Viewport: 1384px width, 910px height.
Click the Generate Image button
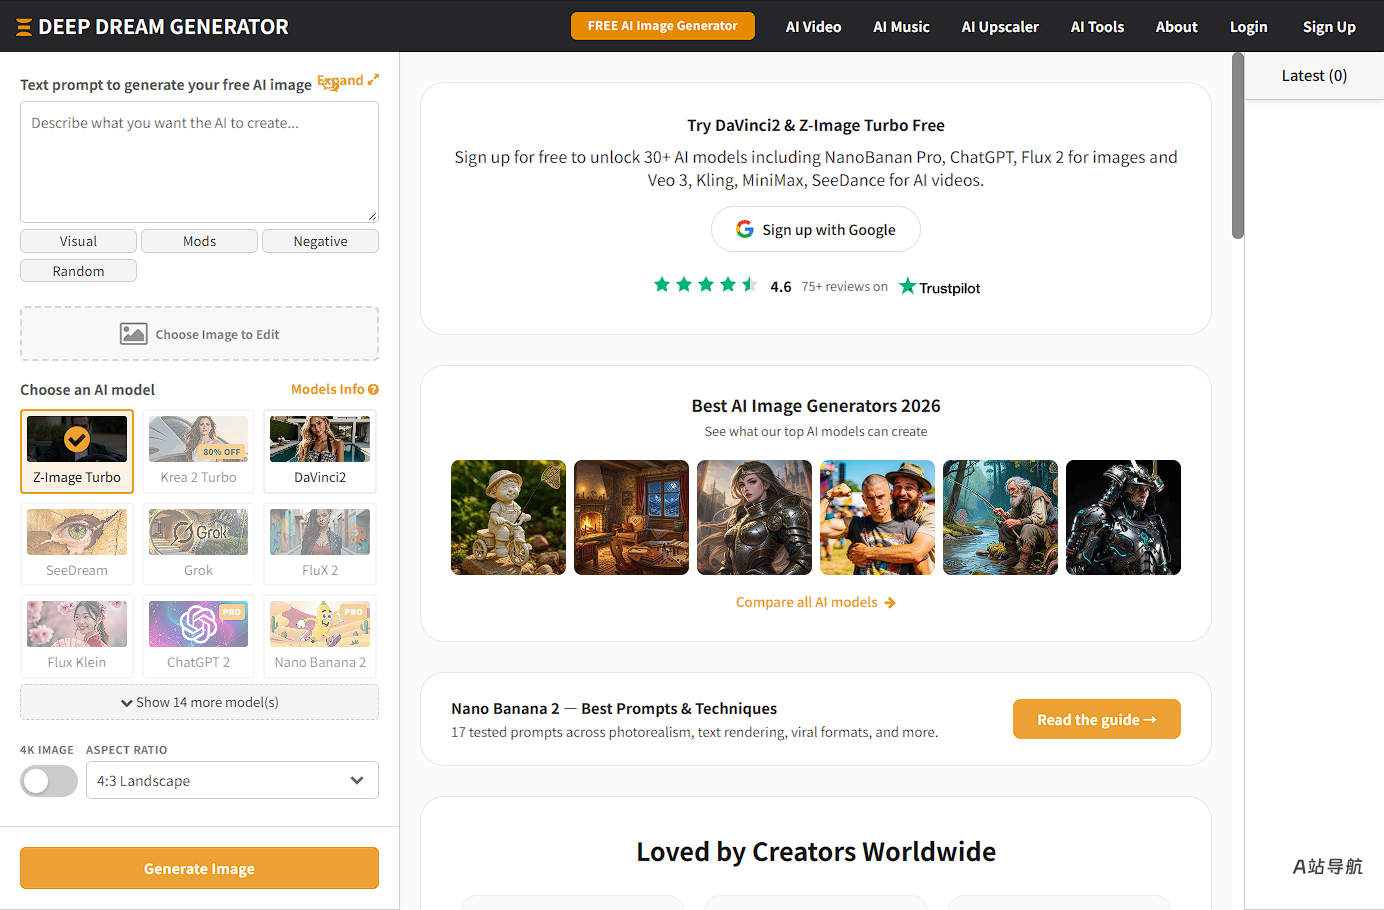[199, 868]
